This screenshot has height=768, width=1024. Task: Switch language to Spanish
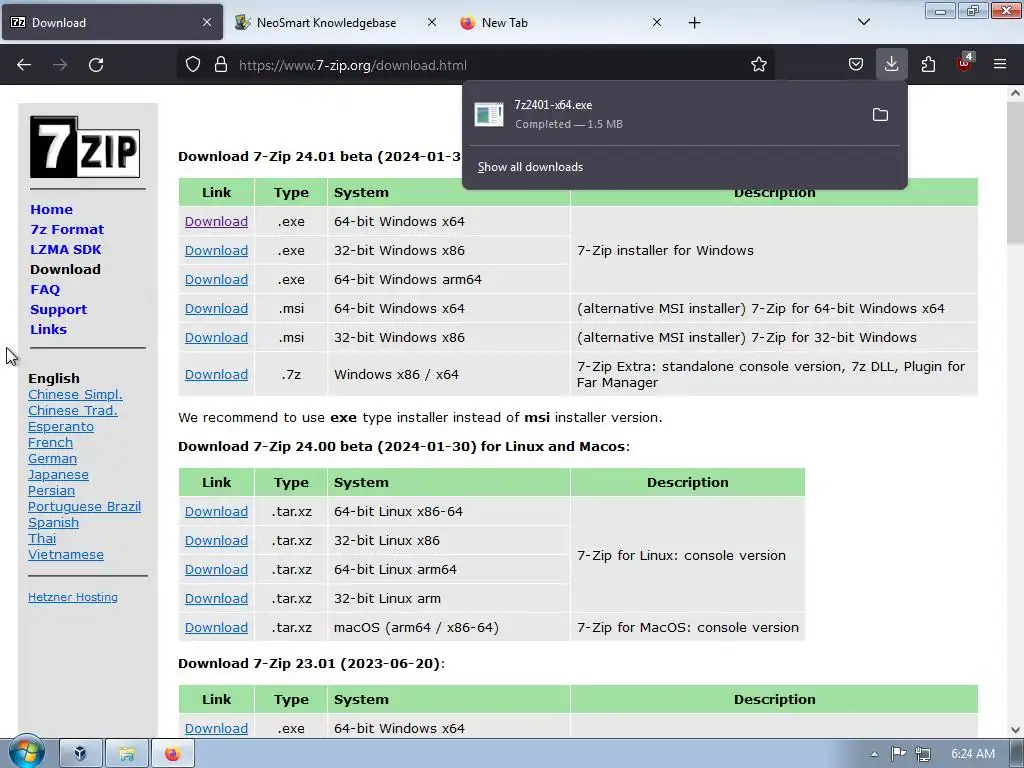click(54, 522)
